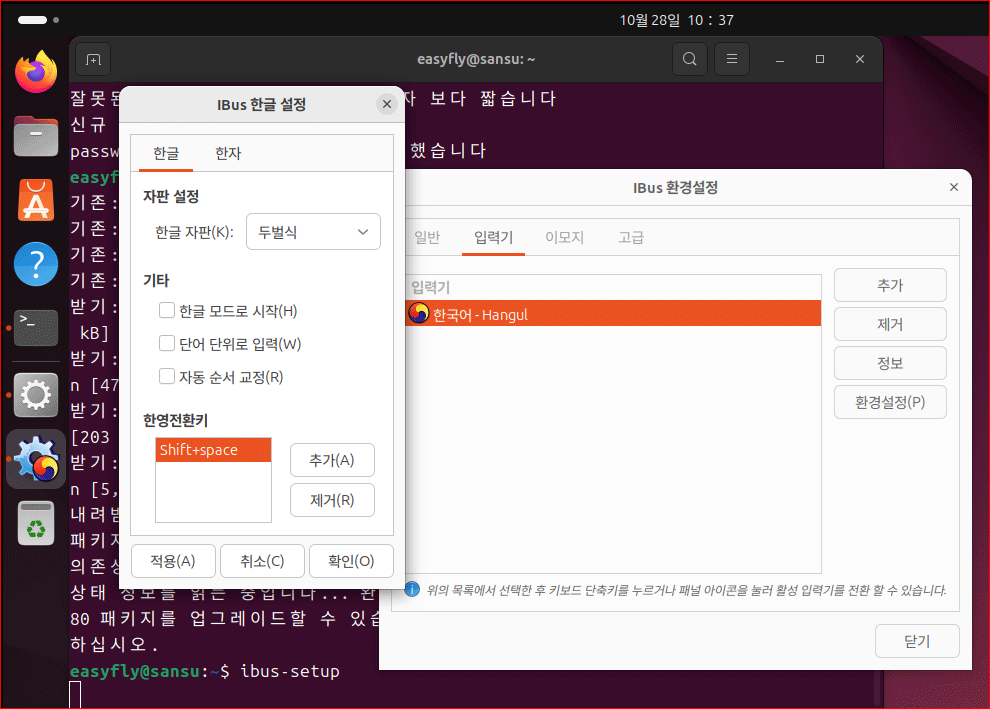
Task: Apply settings with 적용(A)
Action: click(173, 561)
